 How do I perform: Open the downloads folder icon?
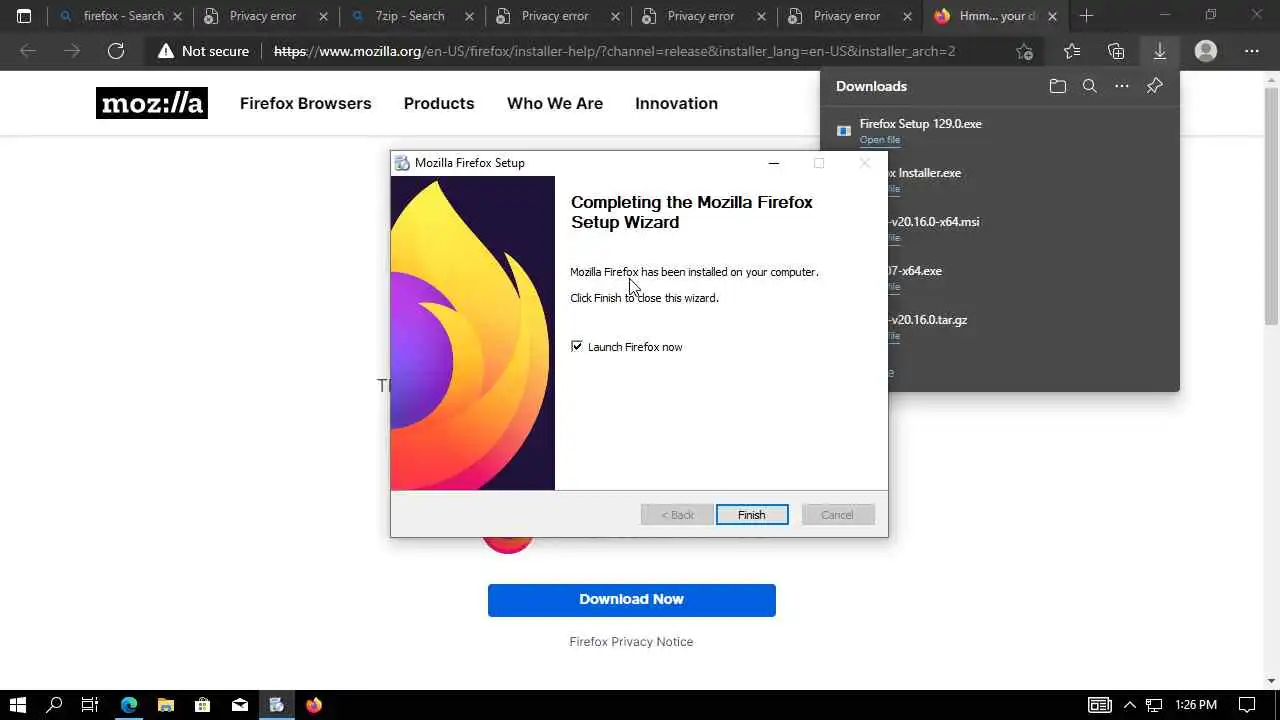pos(1058,86)
